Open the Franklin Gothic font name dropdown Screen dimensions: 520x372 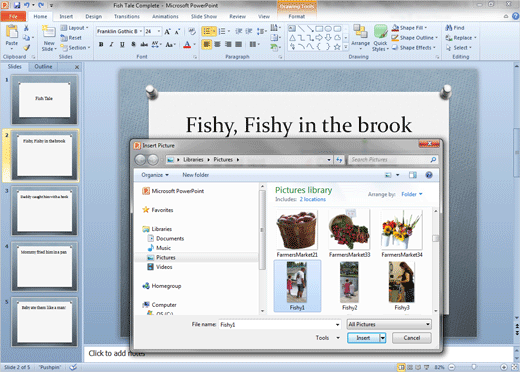click(x=141, y=31)
